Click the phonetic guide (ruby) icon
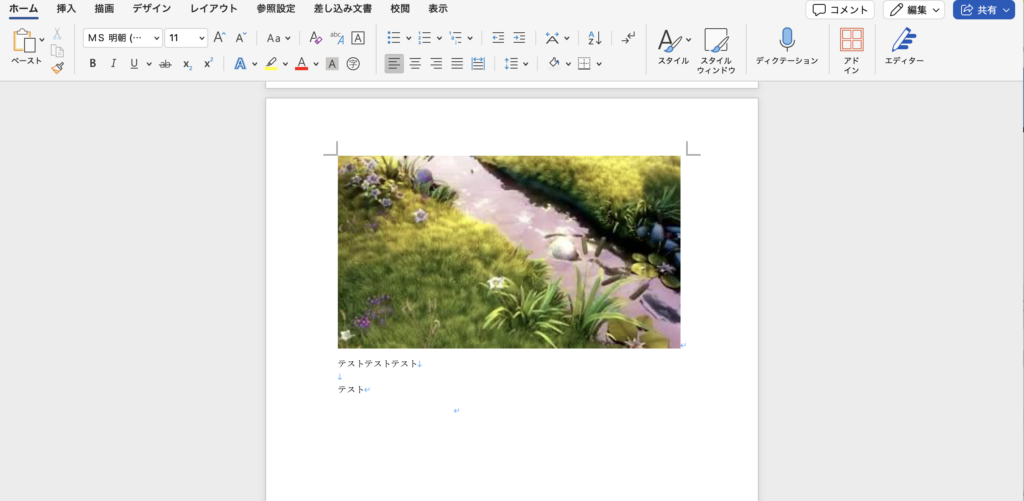 tap(337, 38)
